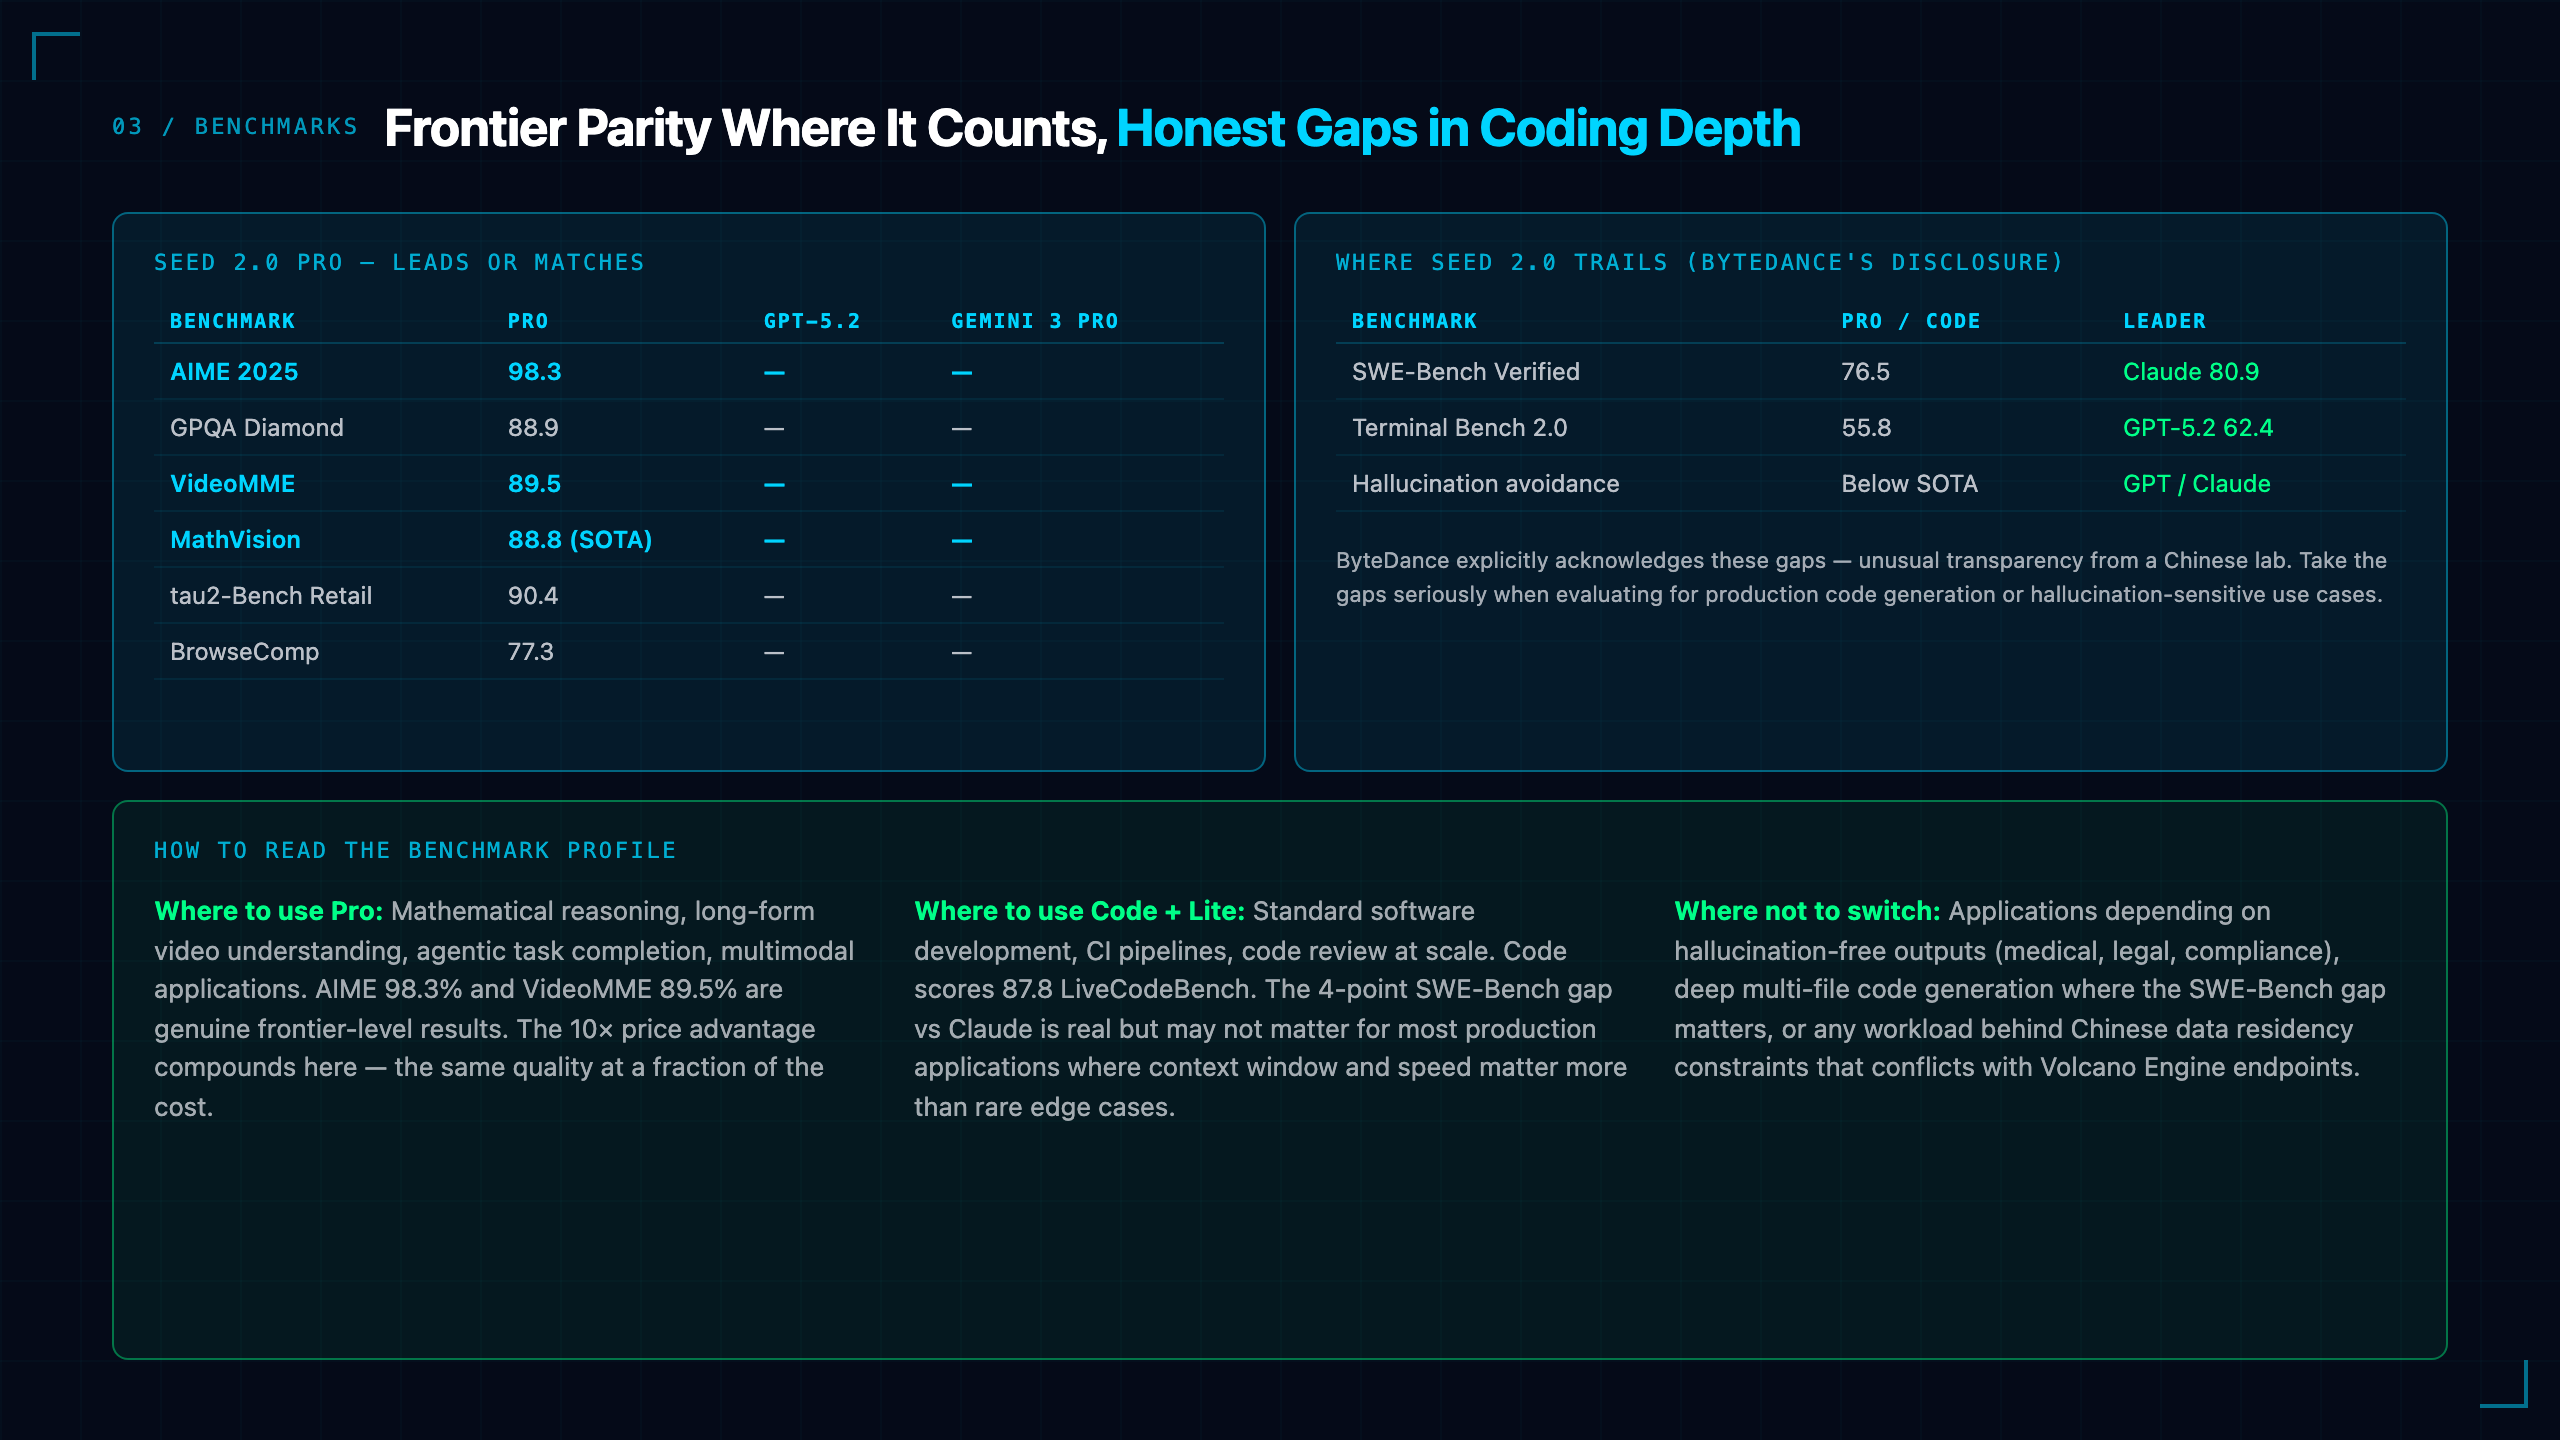Viewport: 2560px width, 1440px height.
Task: Click the 'Where to use Pro' heading
Action: pos(269,911)
